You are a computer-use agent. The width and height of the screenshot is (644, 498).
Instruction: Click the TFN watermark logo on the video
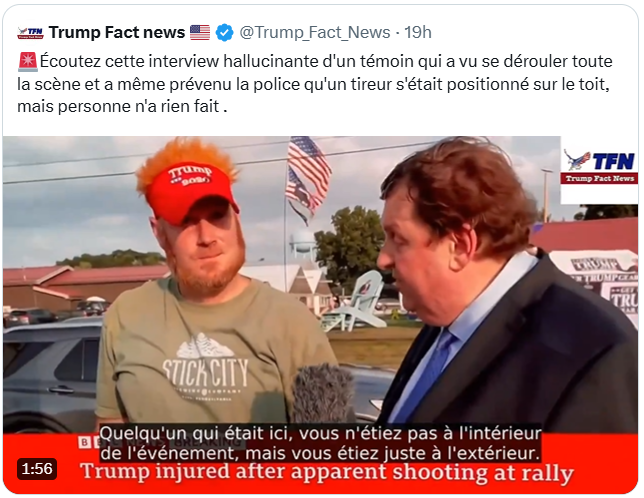tap(599, 167)
